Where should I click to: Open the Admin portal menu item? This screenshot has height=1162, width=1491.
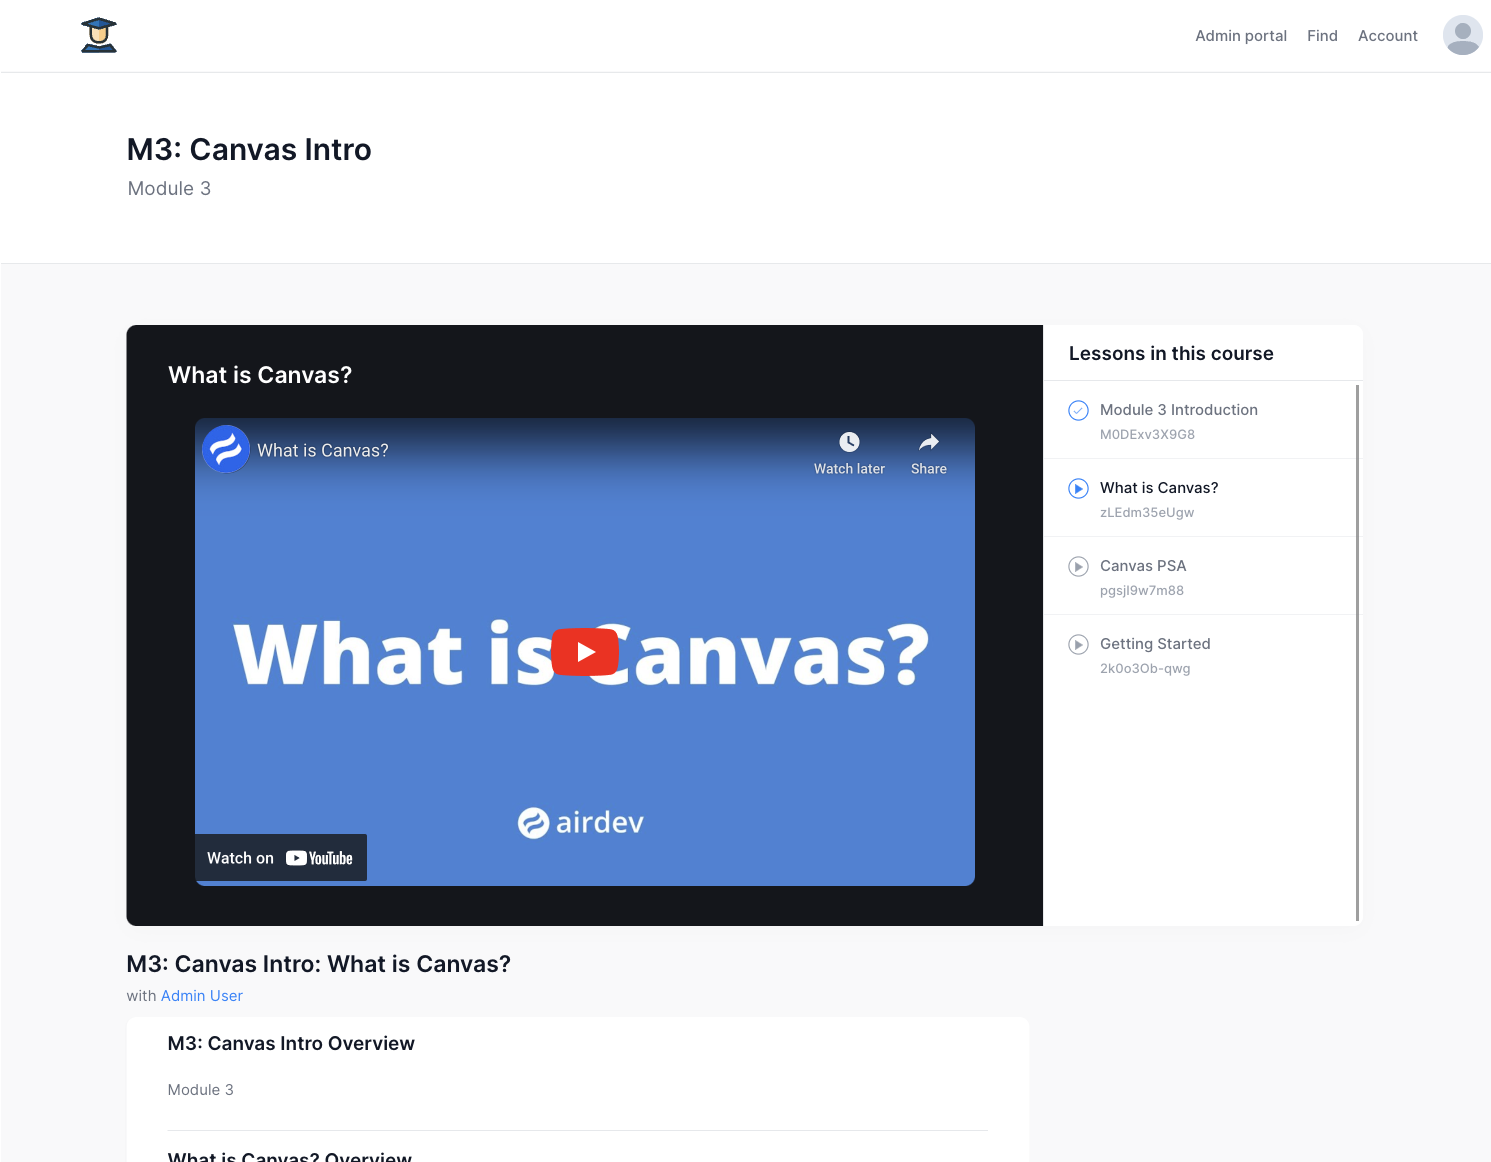pyautogui.click(x=1241, y=36)
